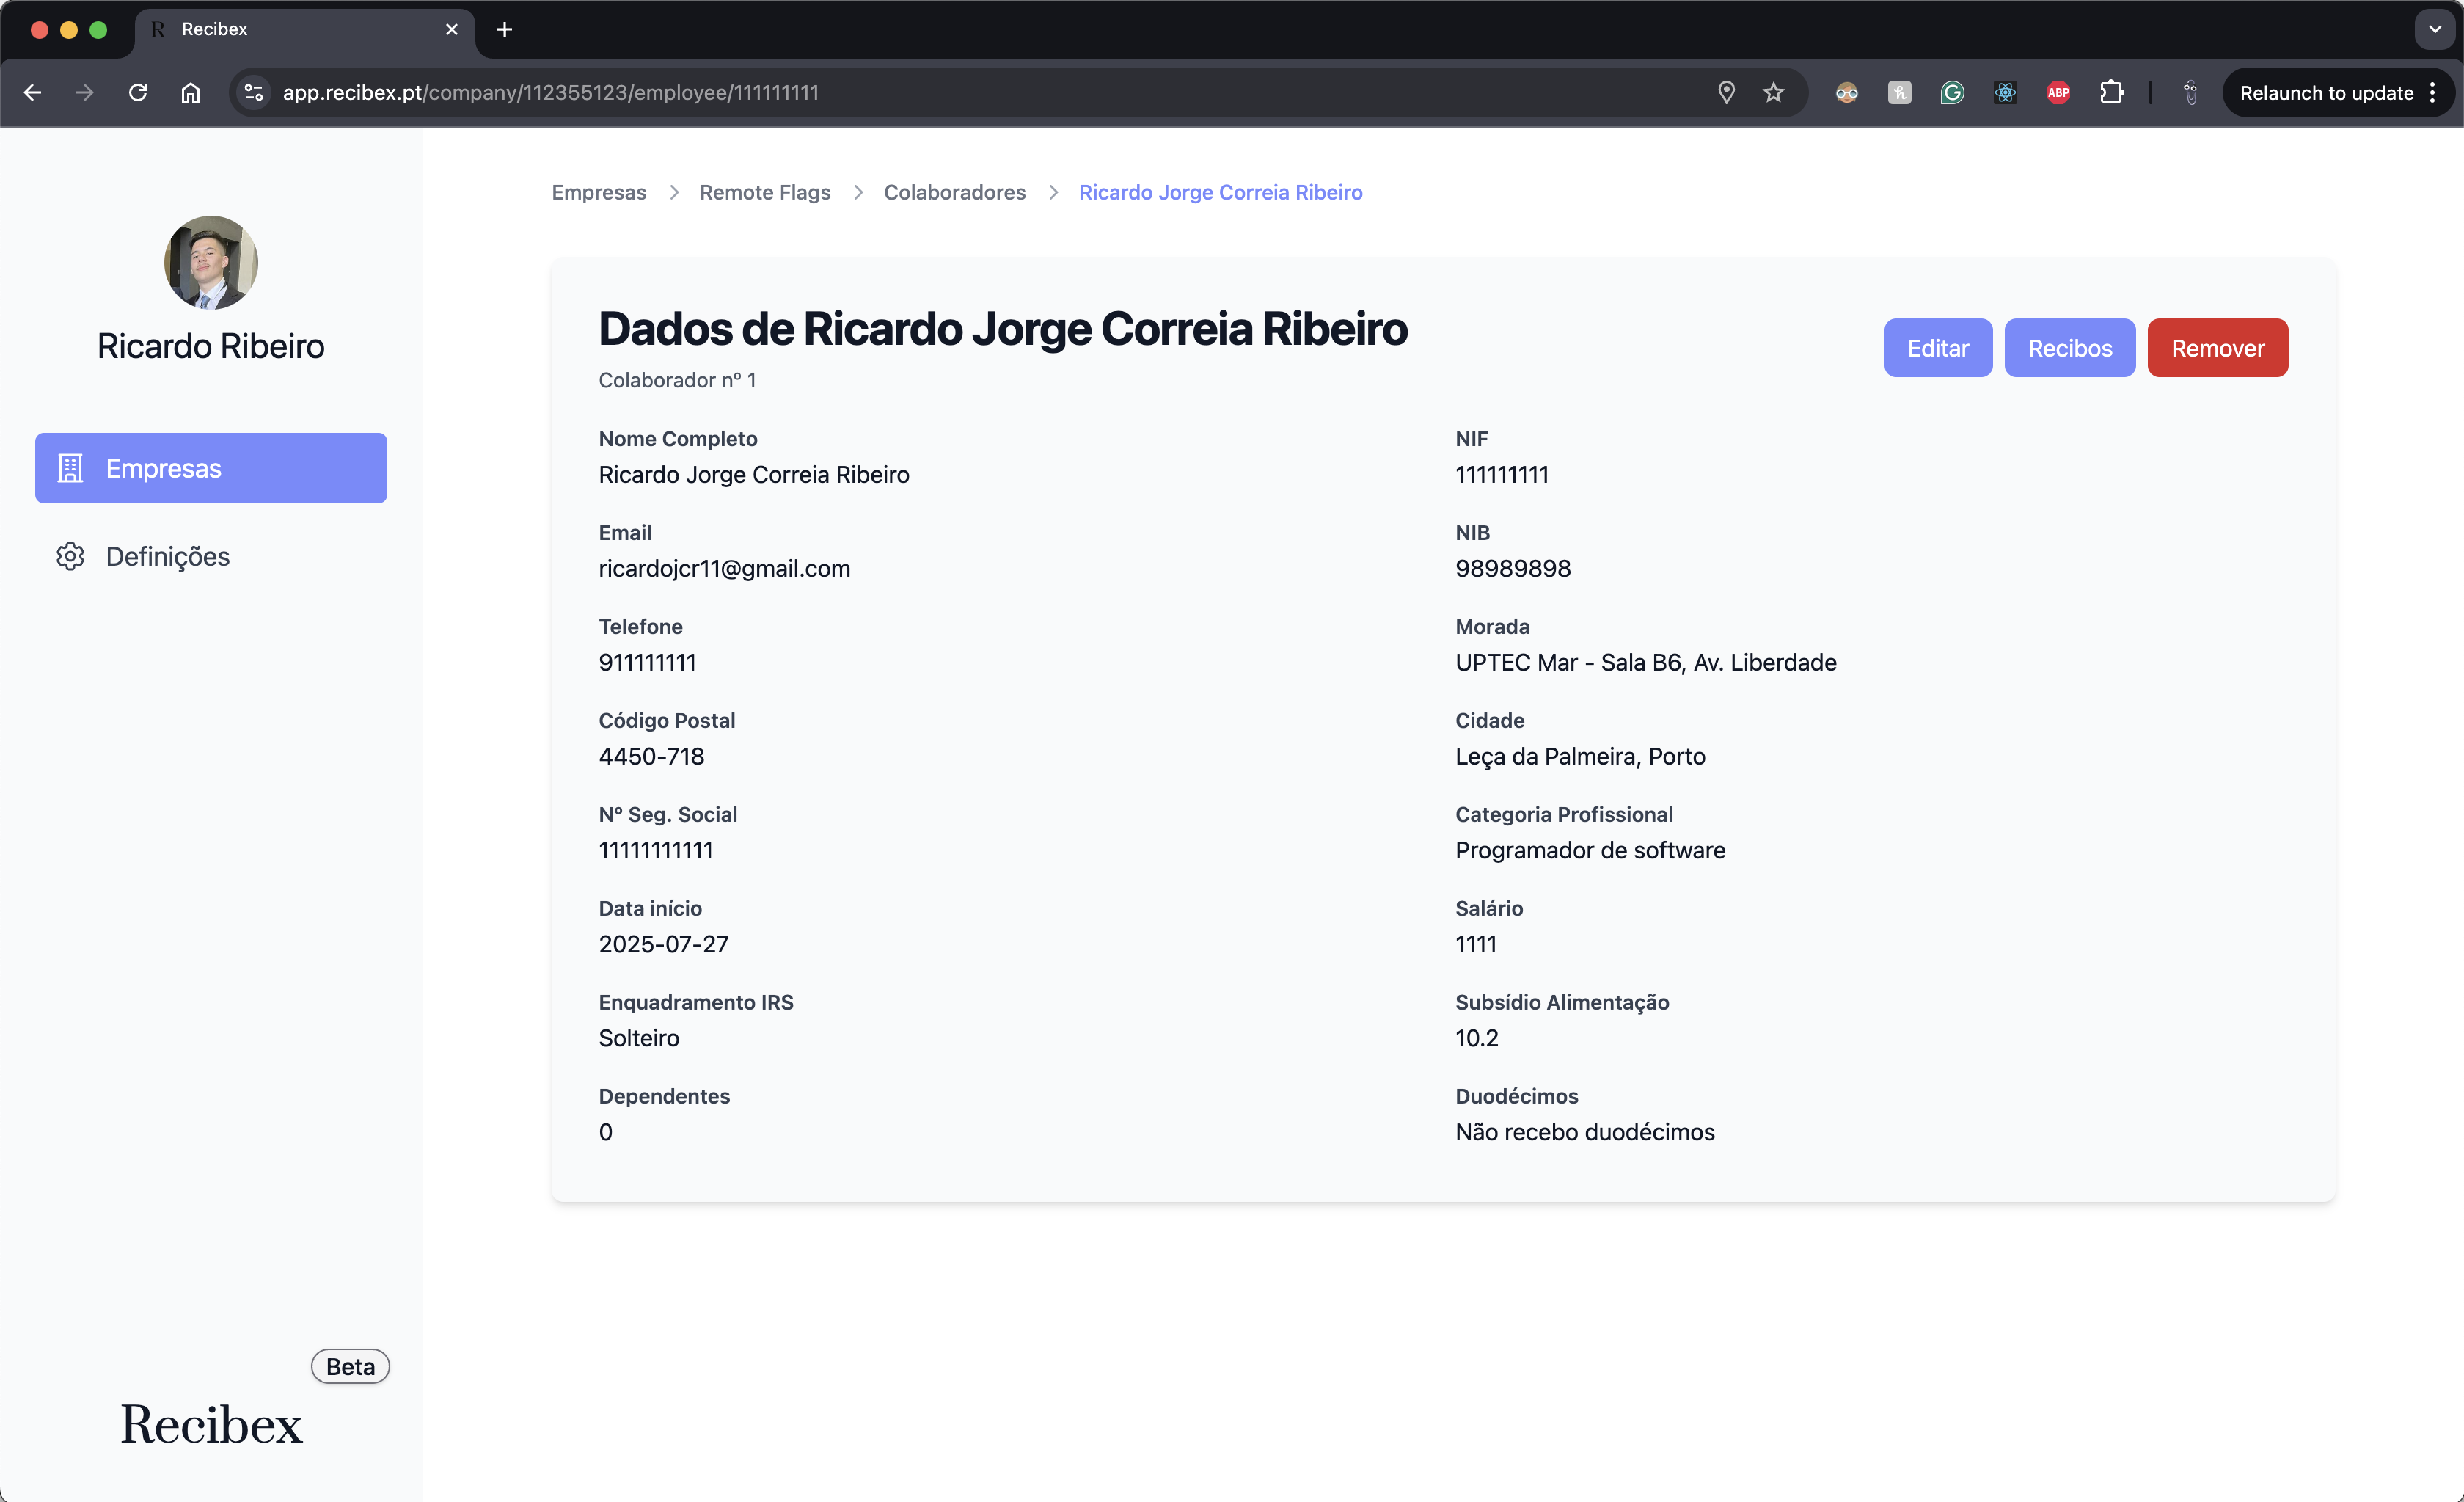Bookmark this page with the star

click(x=1773, y=93)
